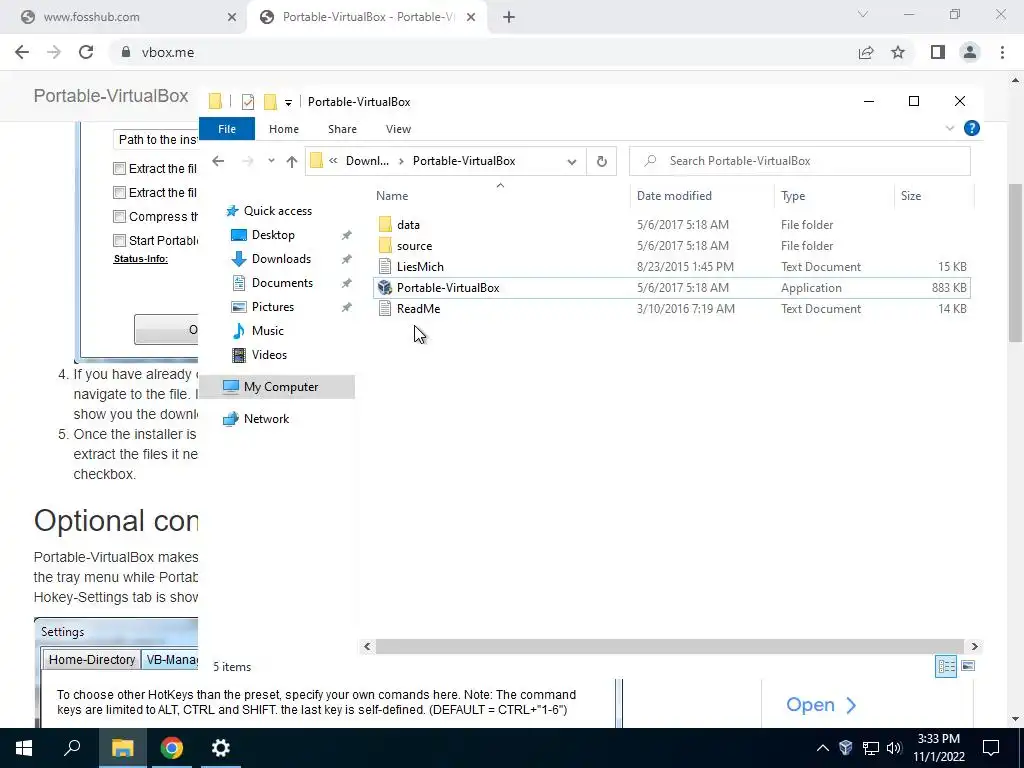Open the notification center
1024x768 pixels.
coord(991,748)
